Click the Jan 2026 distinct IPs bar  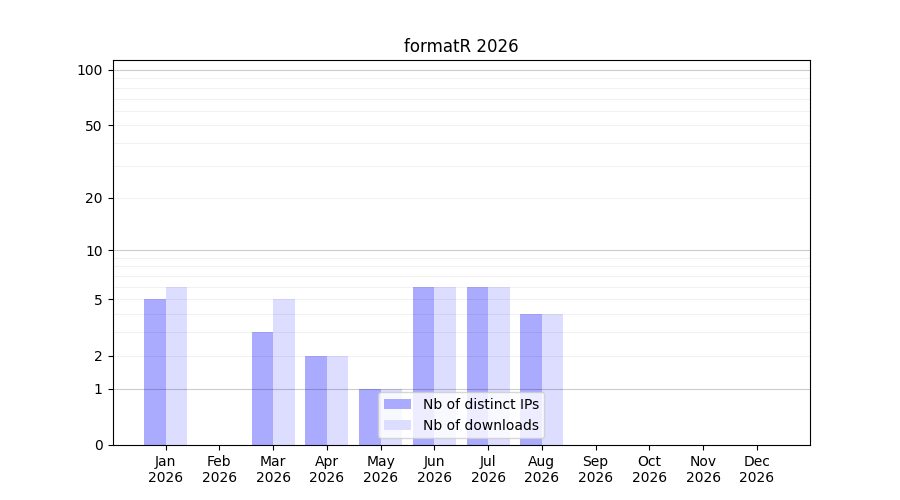(x=155, y=372)
